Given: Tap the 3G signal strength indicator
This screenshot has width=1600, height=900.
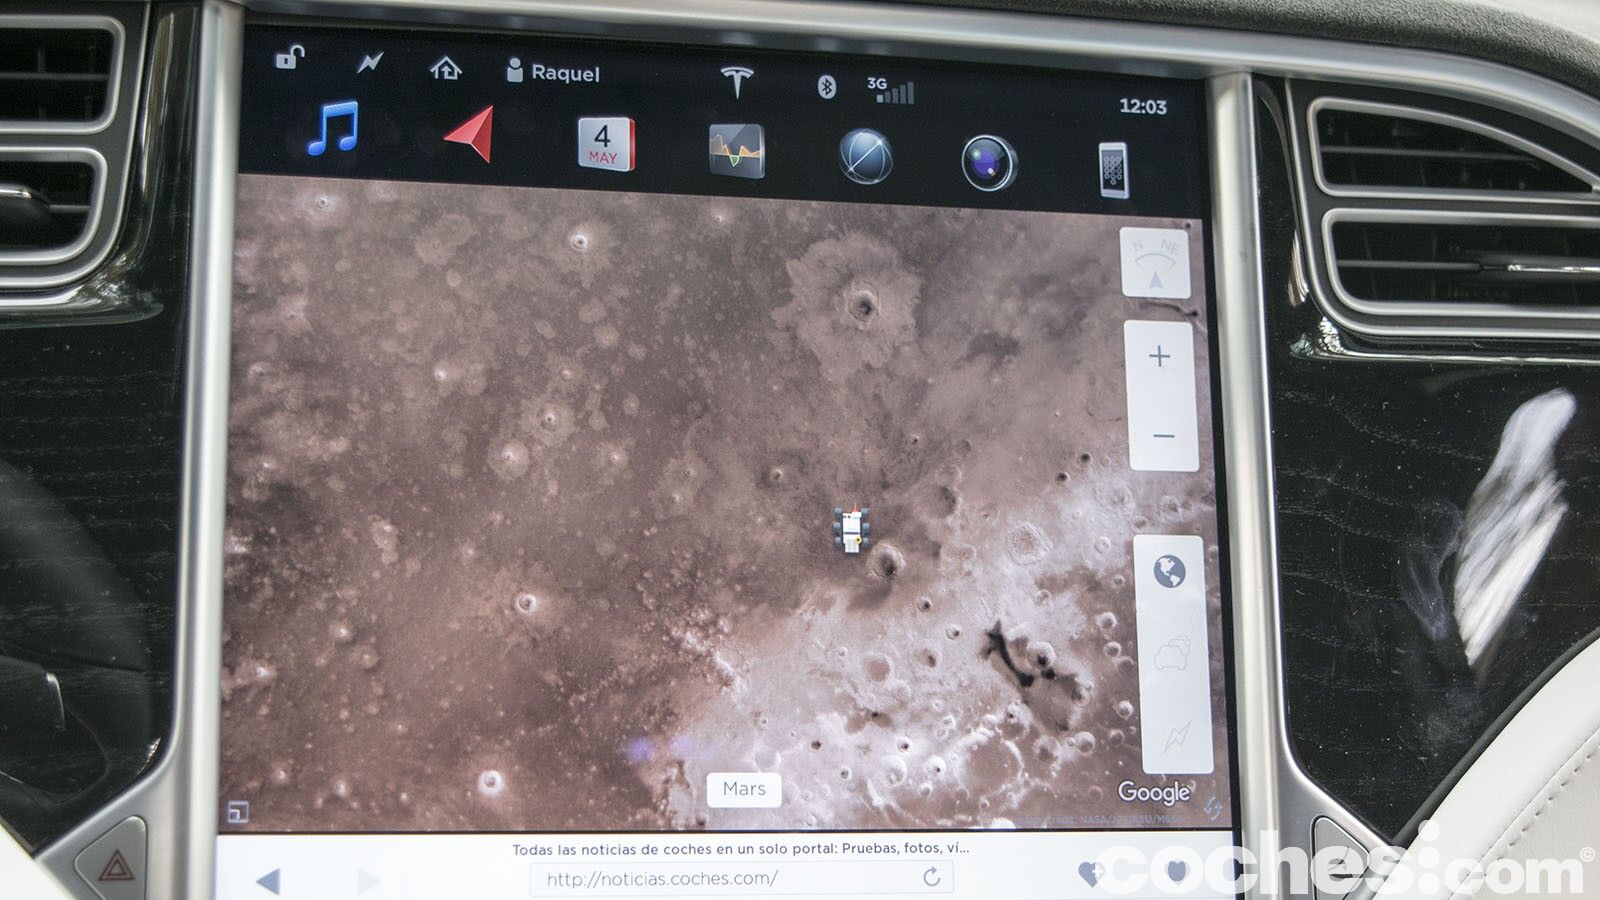Looking at the screenshot, I should point(890,89).
